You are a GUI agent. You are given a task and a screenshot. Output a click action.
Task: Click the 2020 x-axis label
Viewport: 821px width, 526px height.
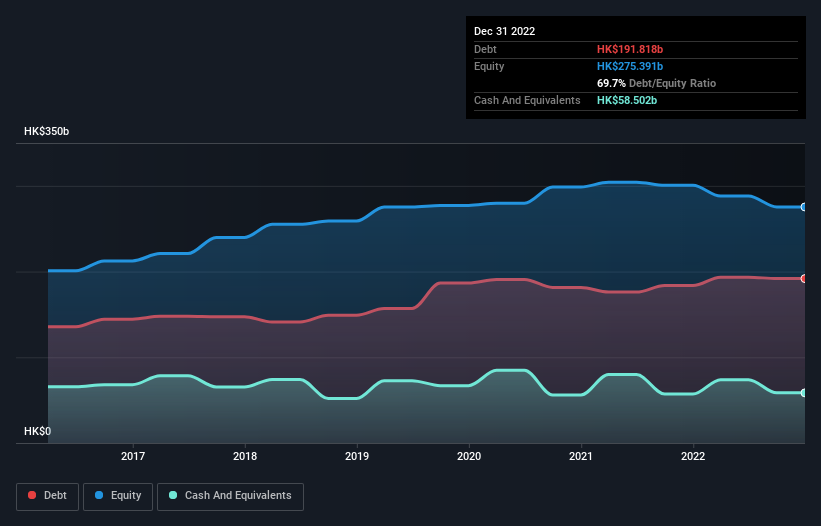point(469,456)
